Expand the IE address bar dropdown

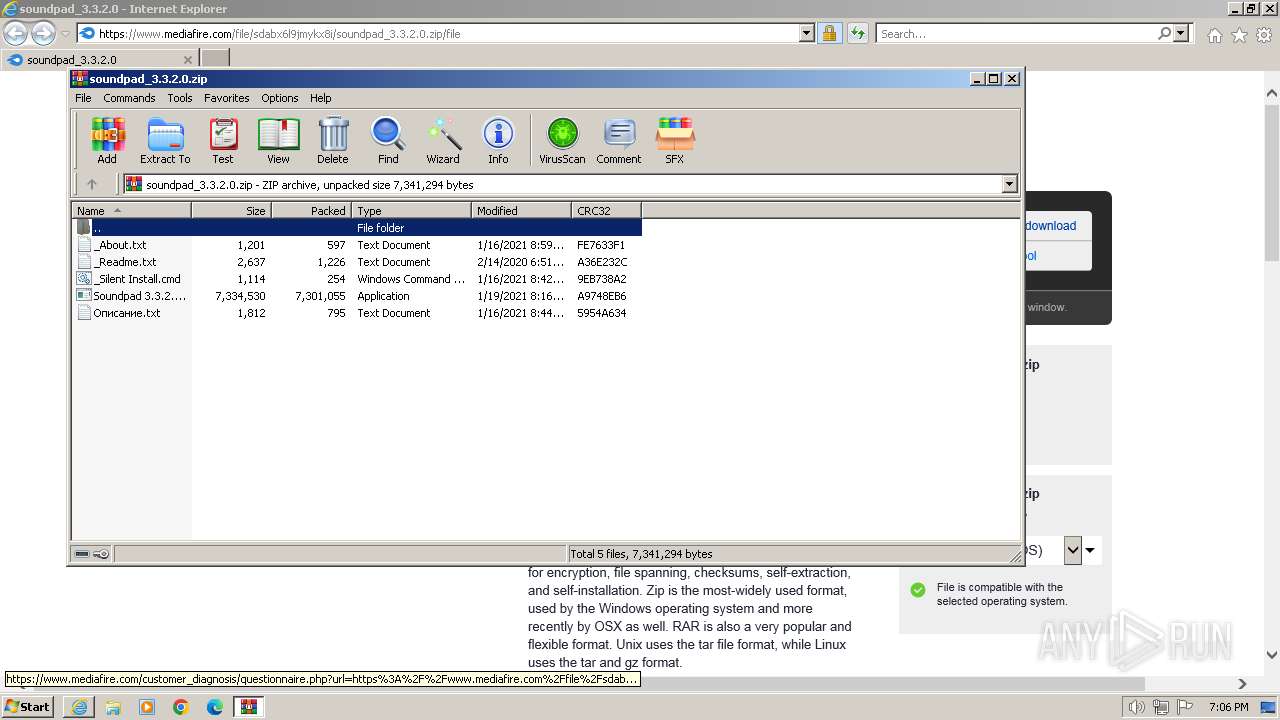807,33
